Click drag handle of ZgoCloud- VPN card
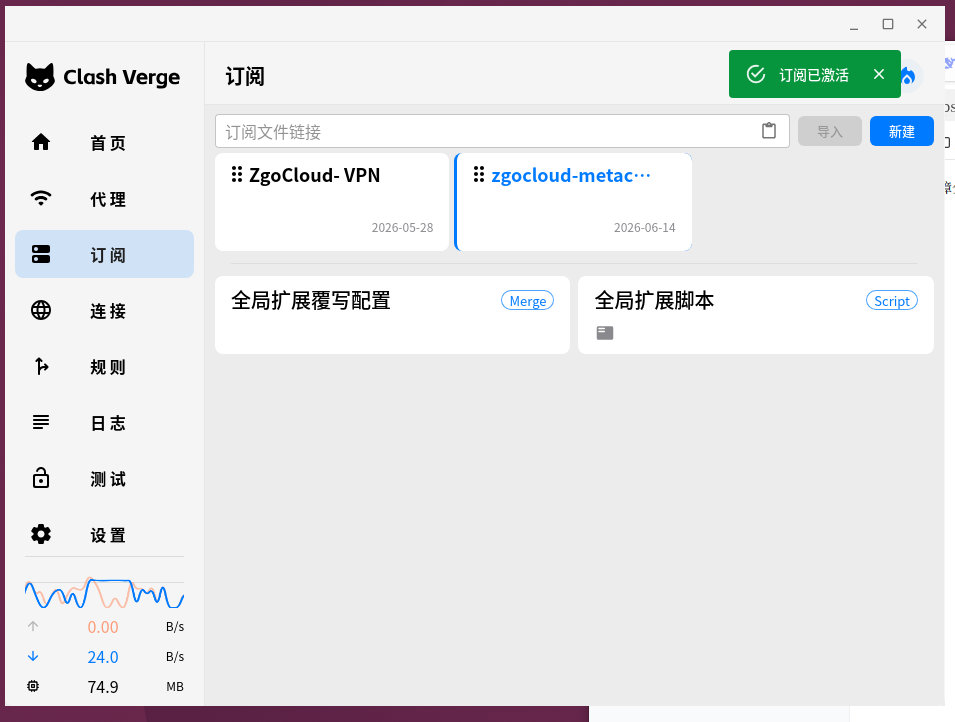 237,174
